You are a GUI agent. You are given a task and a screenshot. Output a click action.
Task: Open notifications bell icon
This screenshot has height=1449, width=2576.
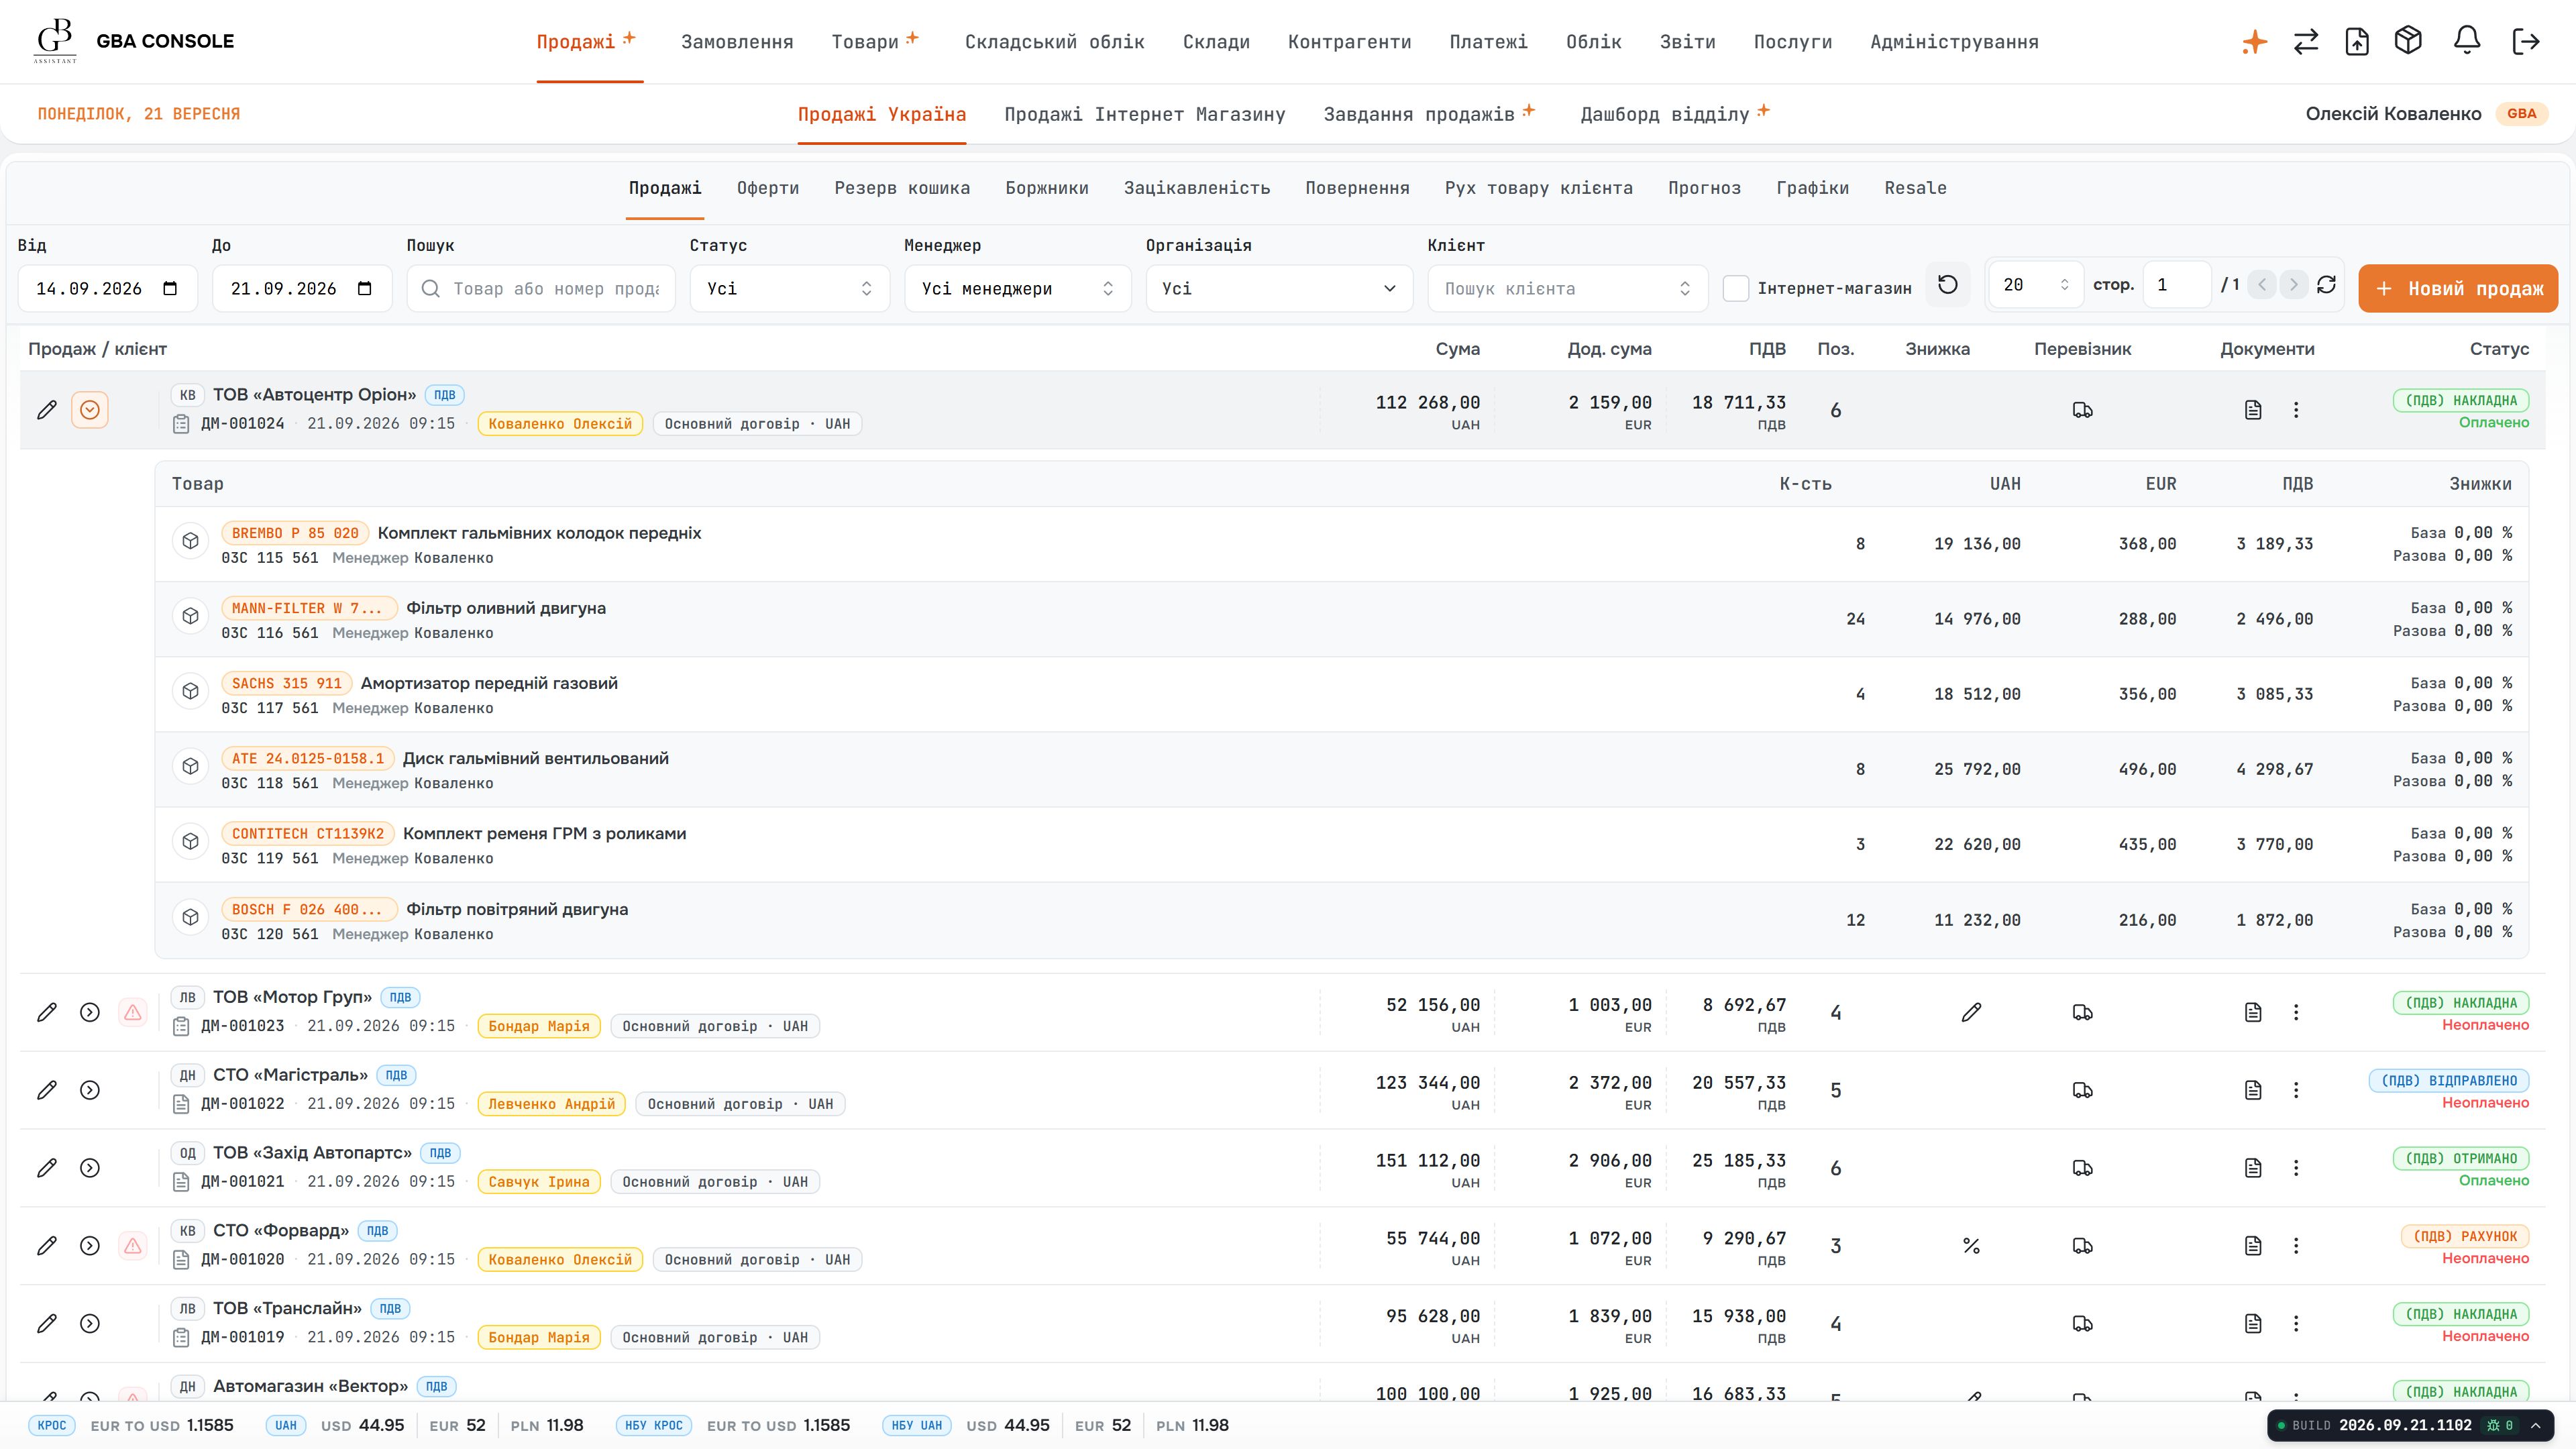tap(2466, 41)
